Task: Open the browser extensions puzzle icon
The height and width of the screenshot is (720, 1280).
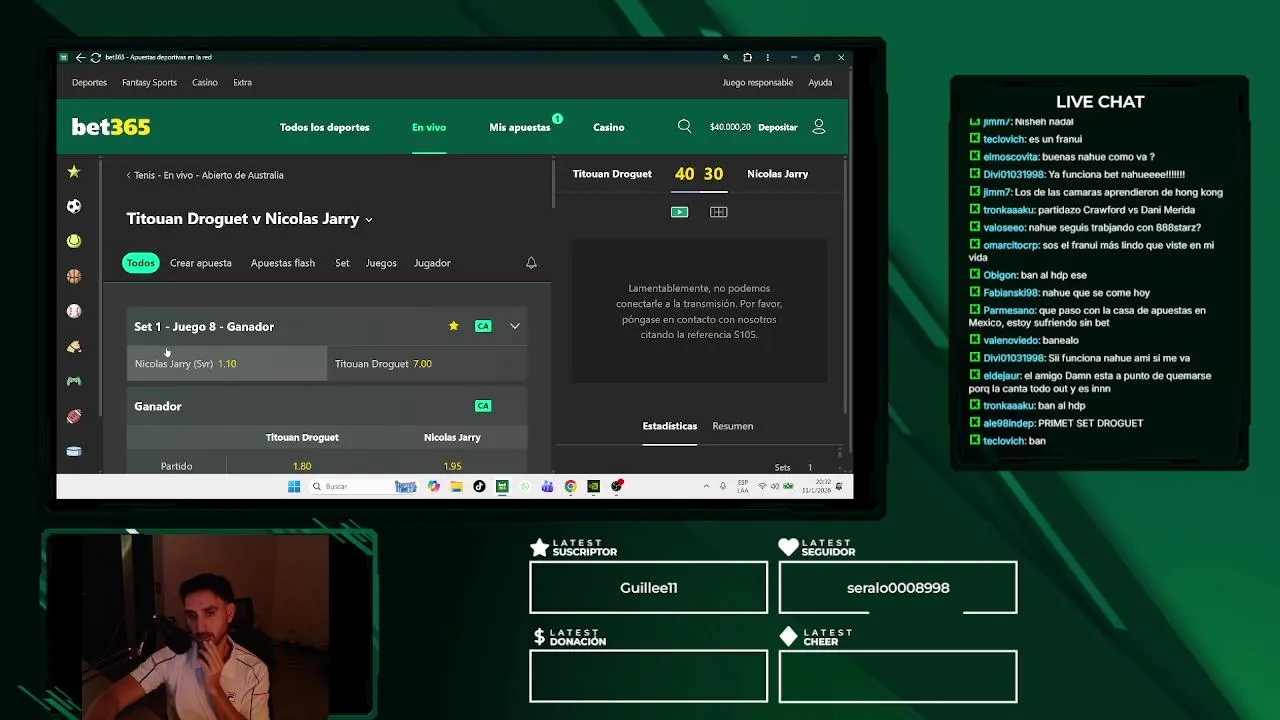Action: click(x=747, y=58)
